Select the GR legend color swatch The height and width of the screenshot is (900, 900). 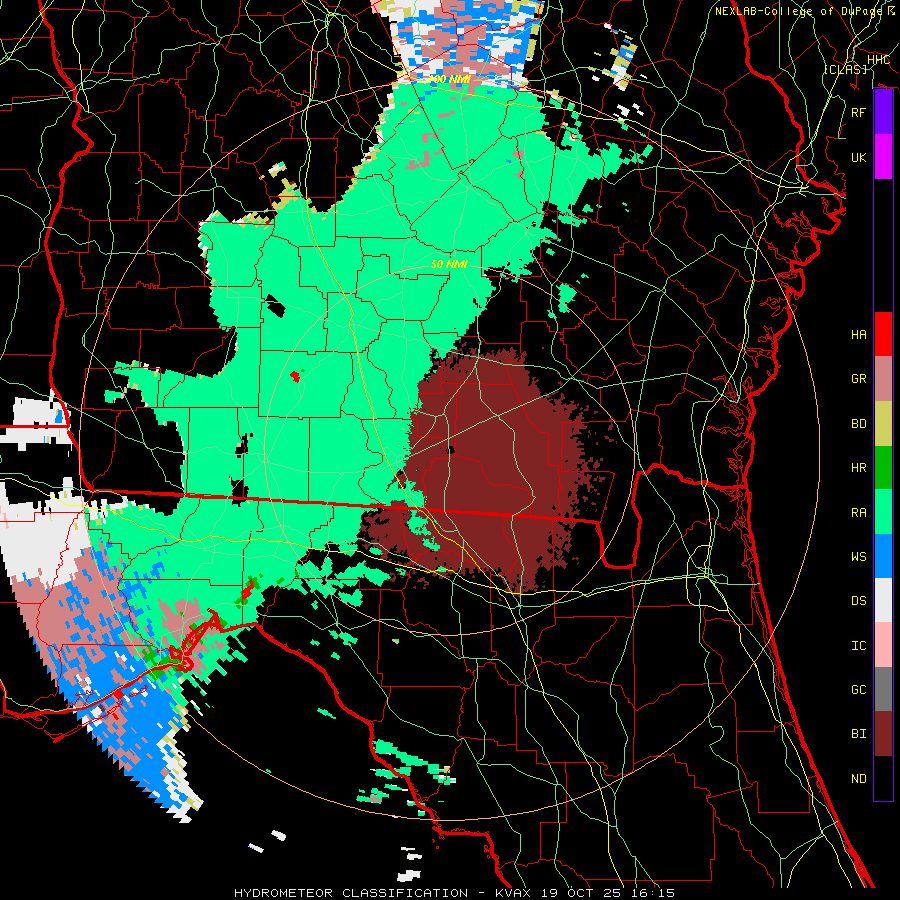pyautogui.click(x=883, y=379)
